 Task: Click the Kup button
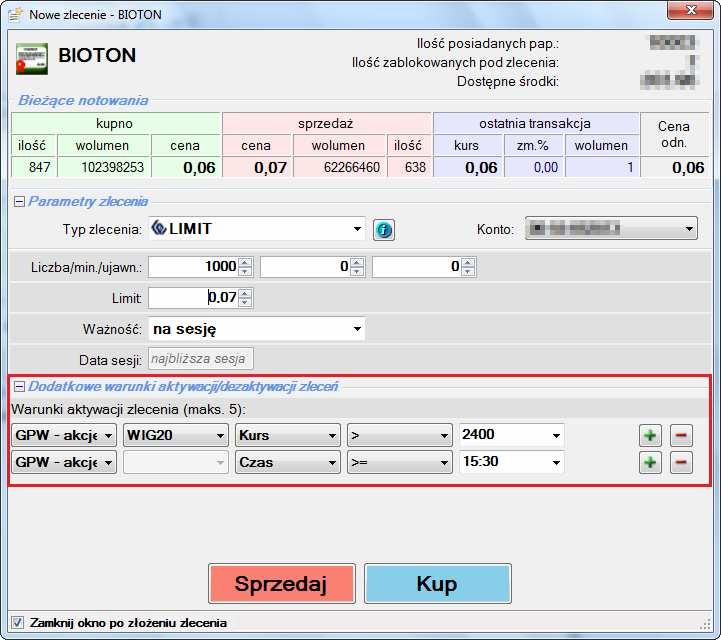pos(437,583)
